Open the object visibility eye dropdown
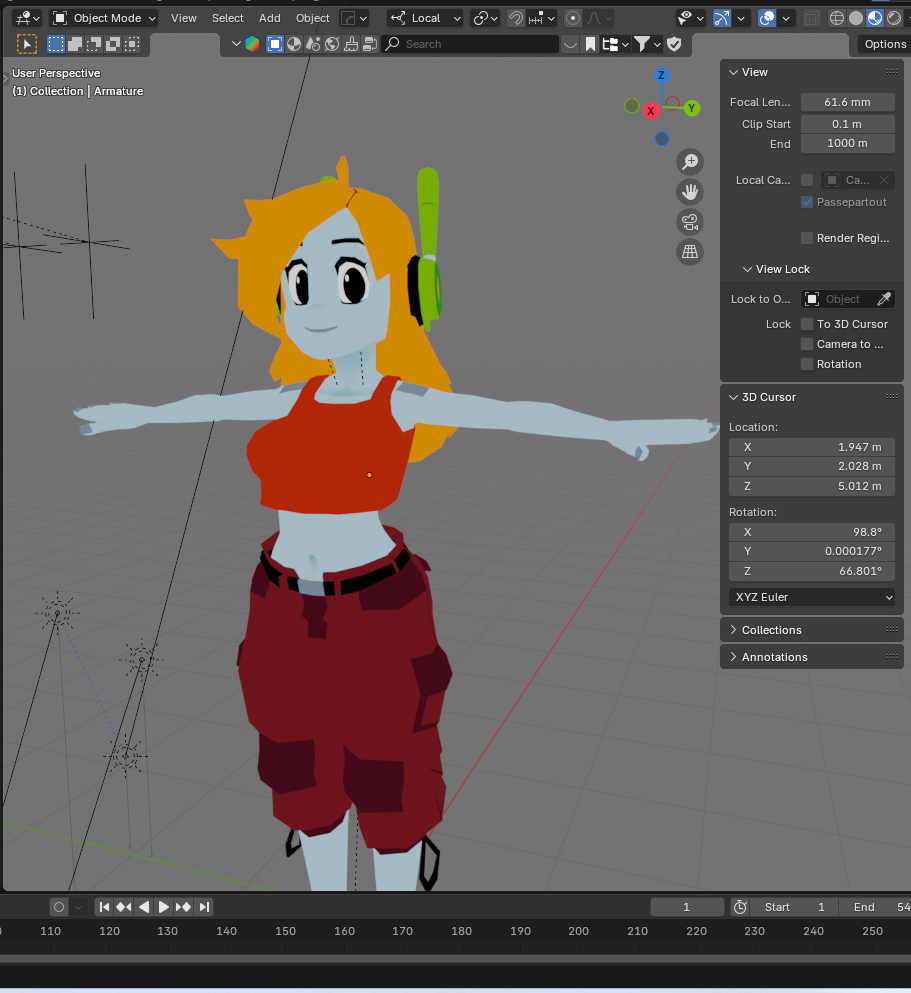The height and width of the screenshot is (993, 911). pos(690,18)
